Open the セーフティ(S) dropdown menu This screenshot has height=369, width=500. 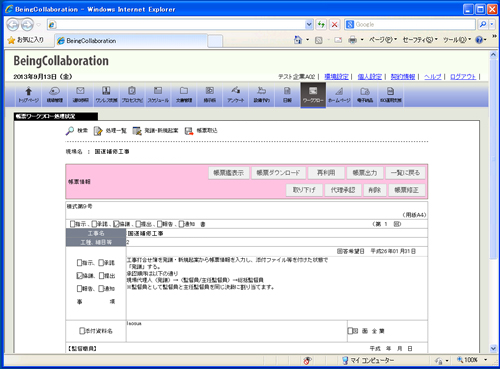point(420,40)
